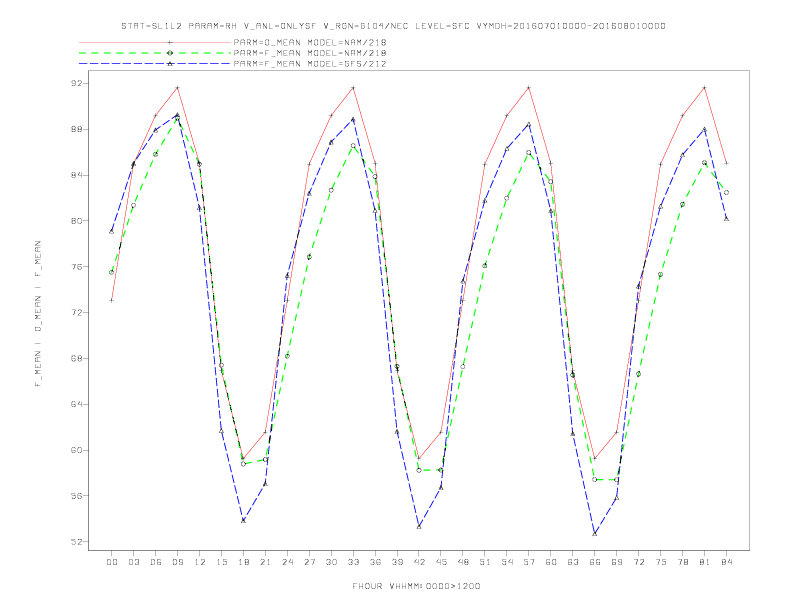Click x-axis tick label 09

[x=177, y=562]
